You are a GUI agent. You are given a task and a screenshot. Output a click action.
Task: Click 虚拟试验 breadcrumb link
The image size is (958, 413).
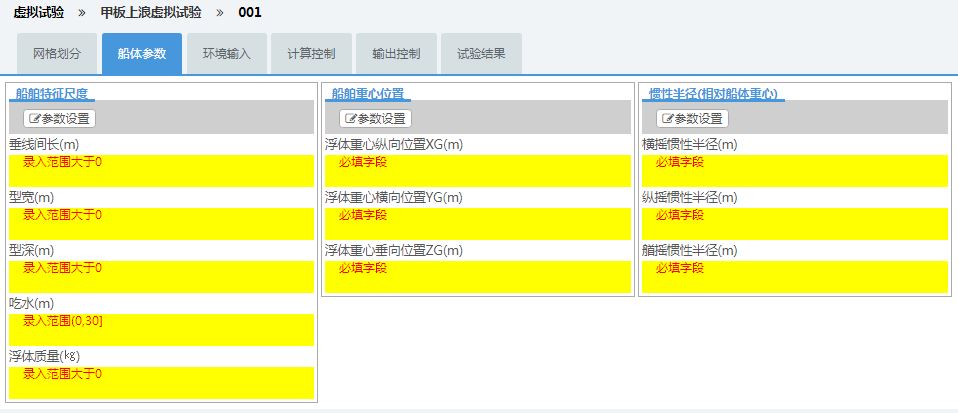(40, 13)
